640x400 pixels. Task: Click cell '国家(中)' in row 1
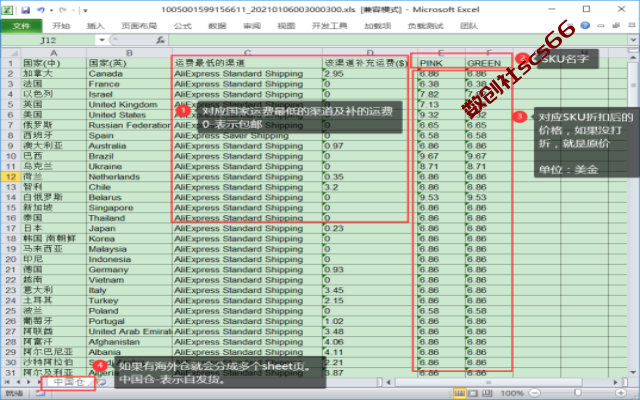click(53, 63)
